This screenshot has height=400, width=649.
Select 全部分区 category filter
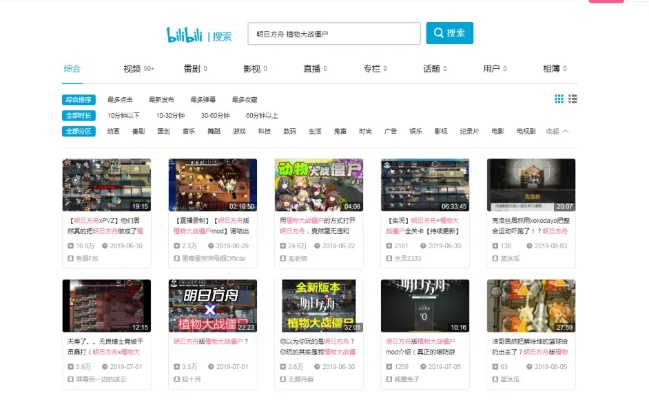pos(79,131)
